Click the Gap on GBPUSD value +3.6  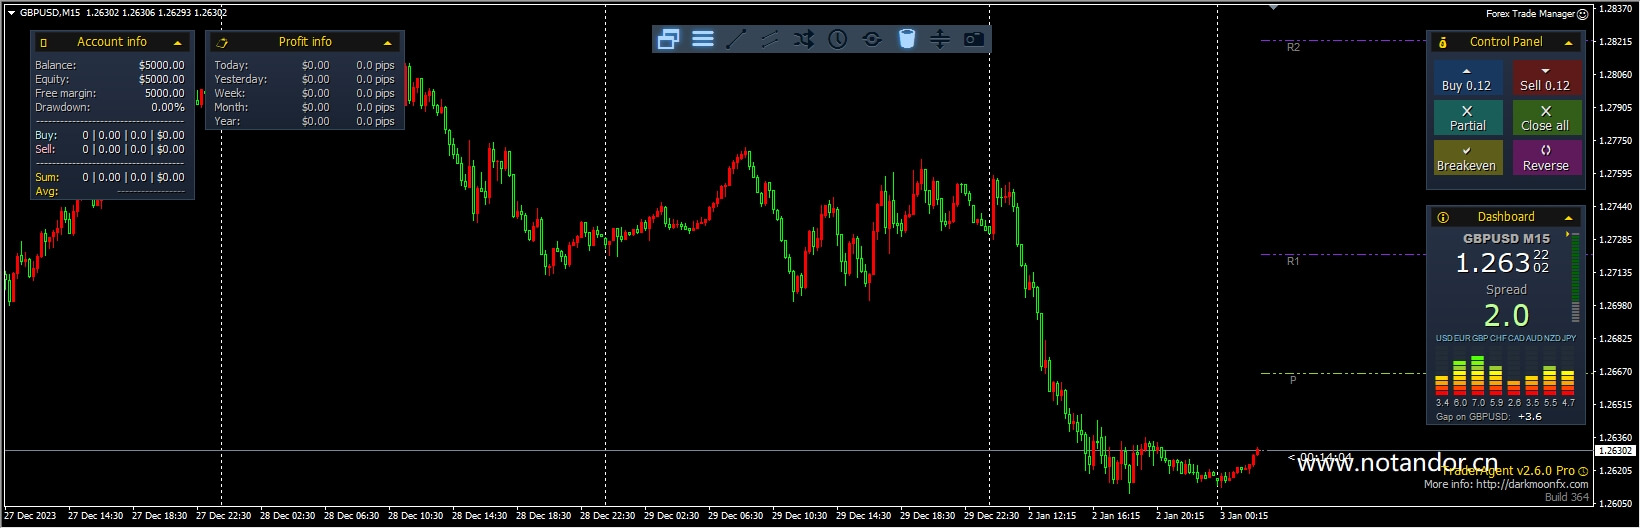(x=1530, y=417)
